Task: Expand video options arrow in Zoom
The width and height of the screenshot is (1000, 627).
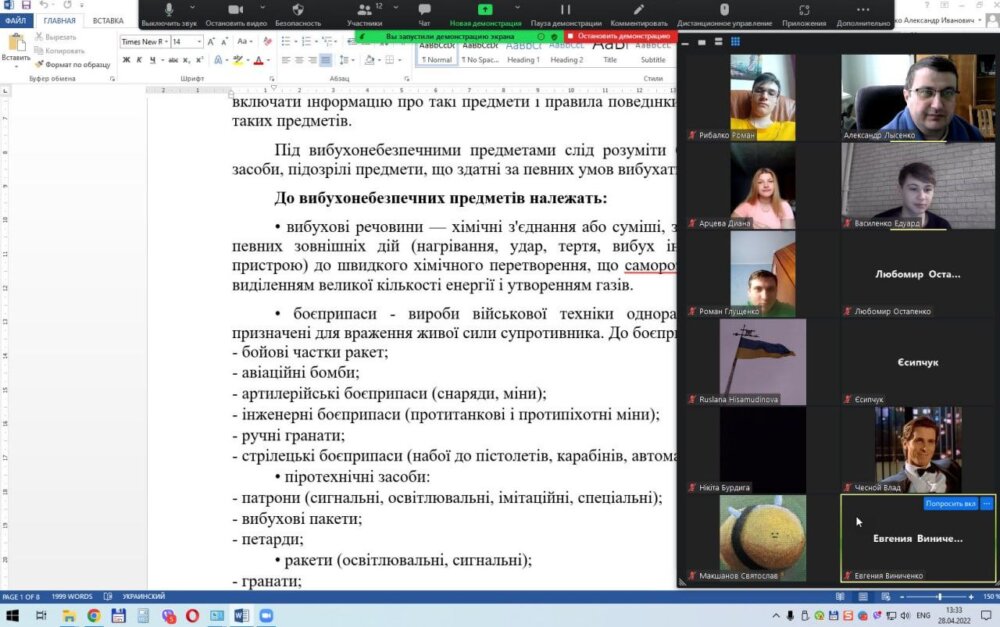Action: pos(262,8)
